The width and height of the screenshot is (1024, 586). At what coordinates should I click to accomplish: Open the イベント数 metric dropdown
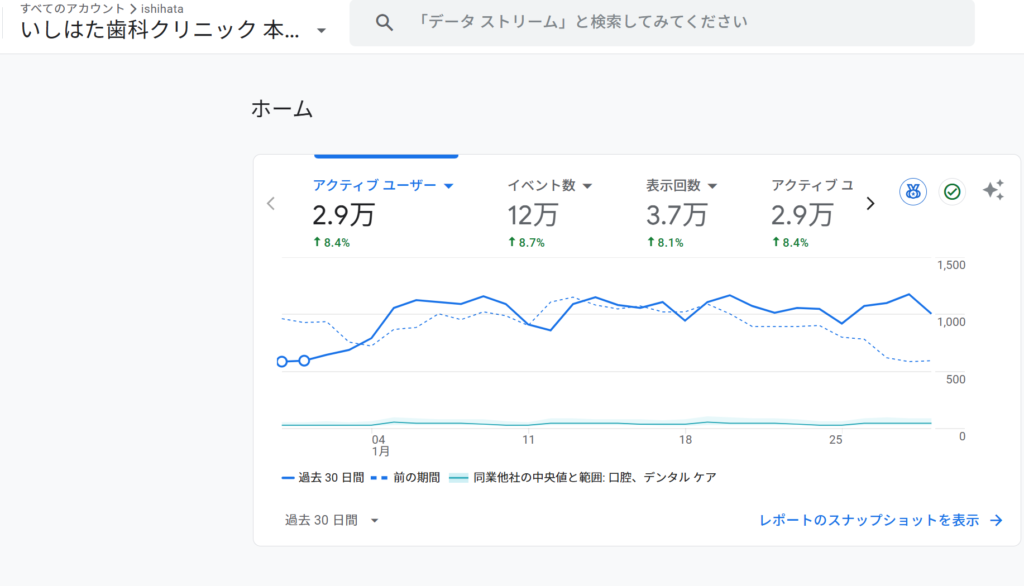point(587,186)
